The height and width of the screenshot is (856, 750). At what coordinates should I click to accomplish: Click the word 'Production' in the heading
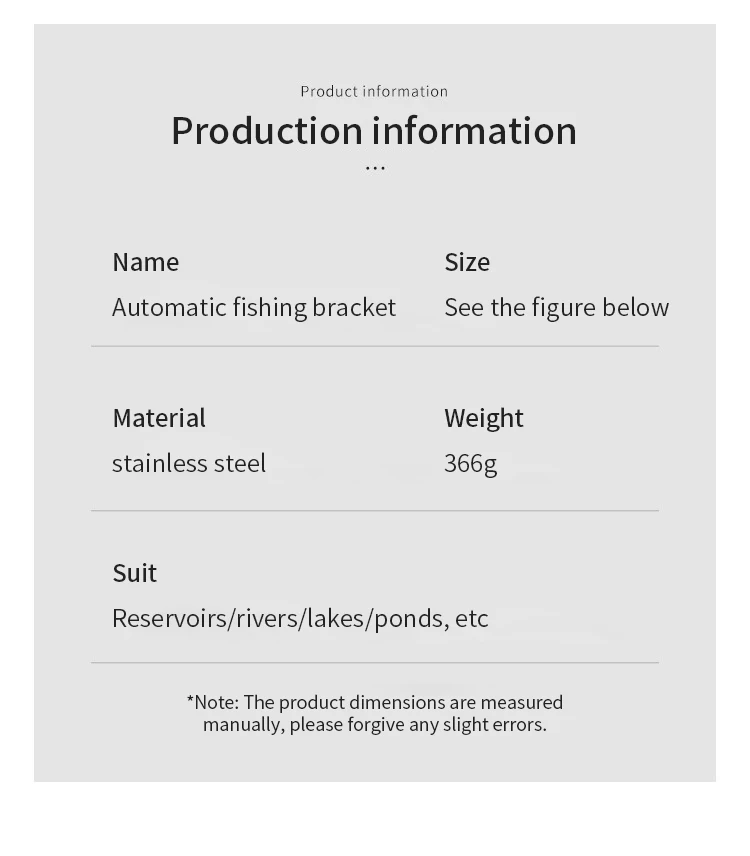pyautogui.click(x=266, y=131)
